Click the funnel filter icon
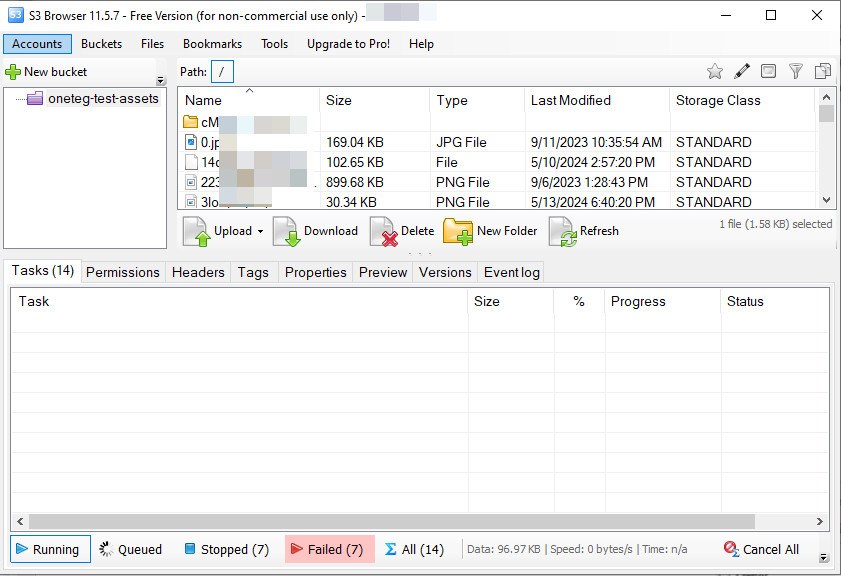 point(796,71)
